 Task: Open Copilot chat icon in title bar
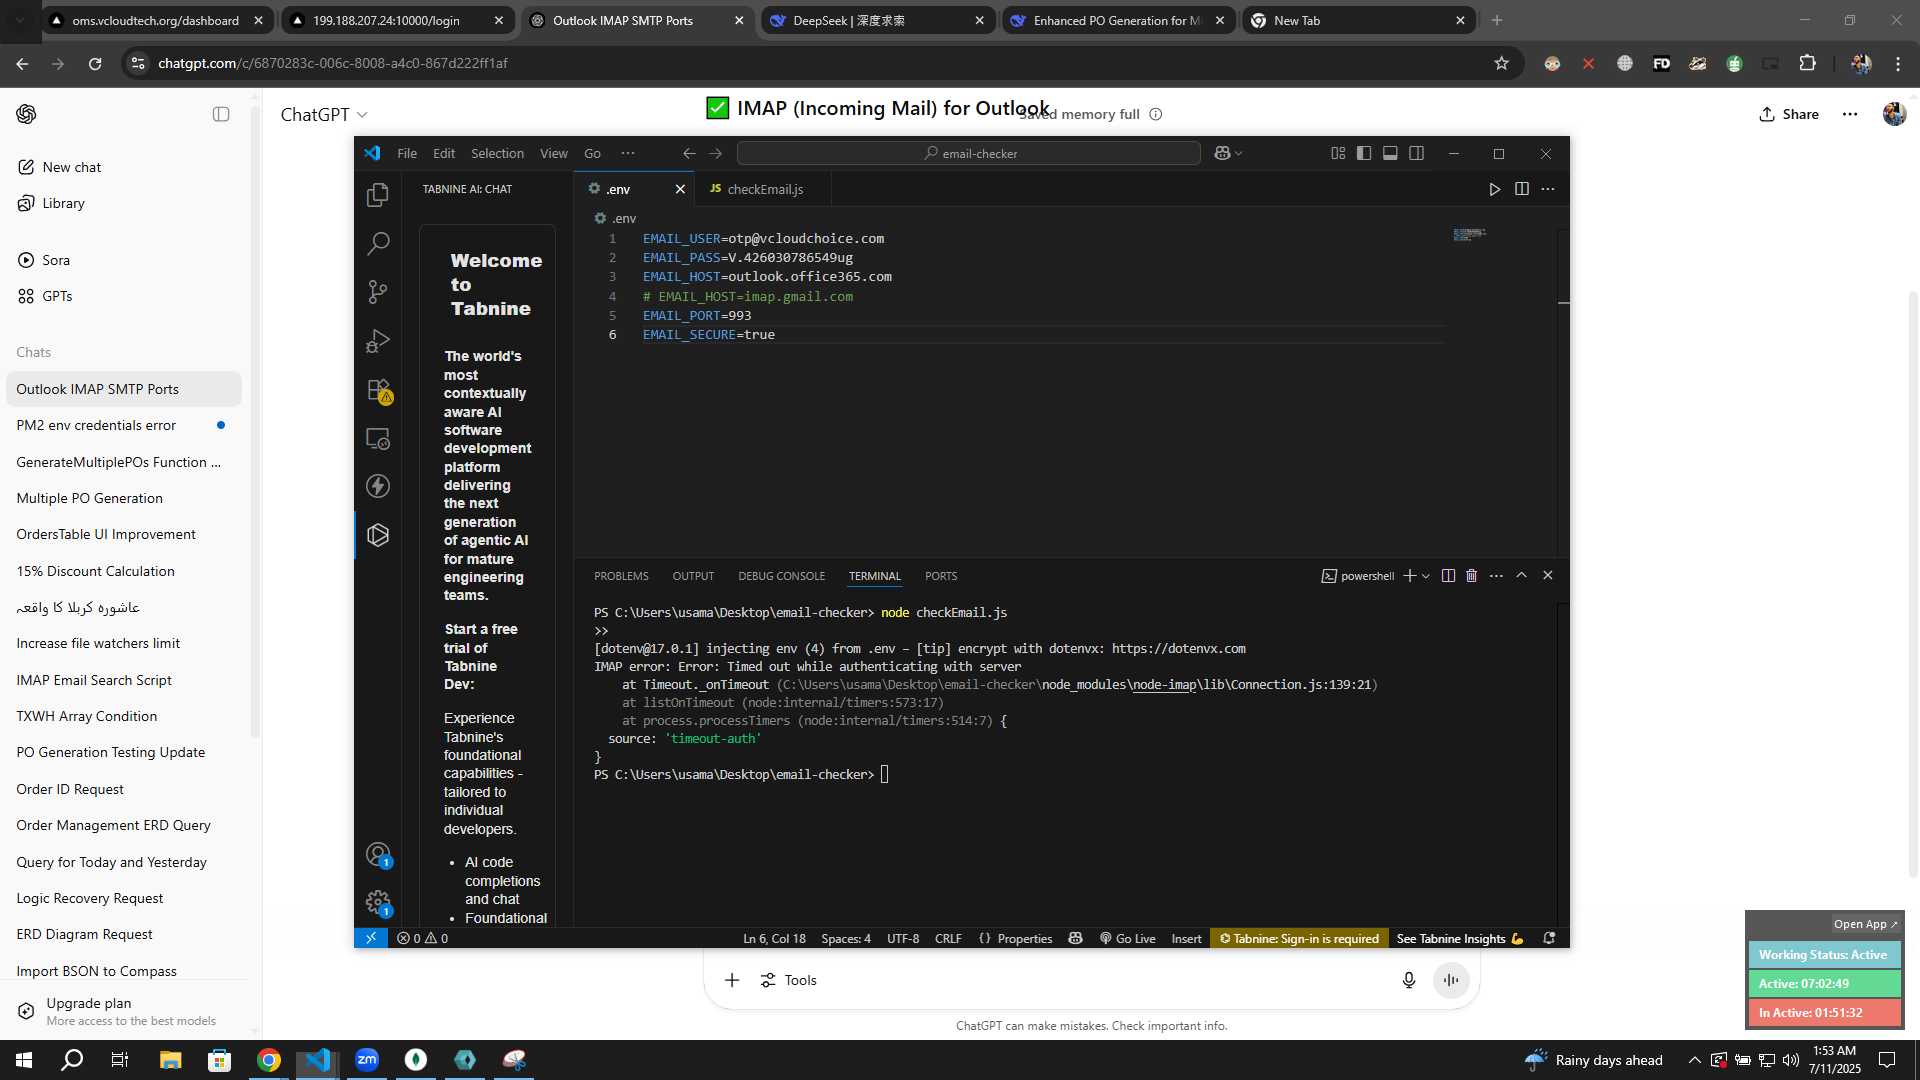[x=1222, y=153]
